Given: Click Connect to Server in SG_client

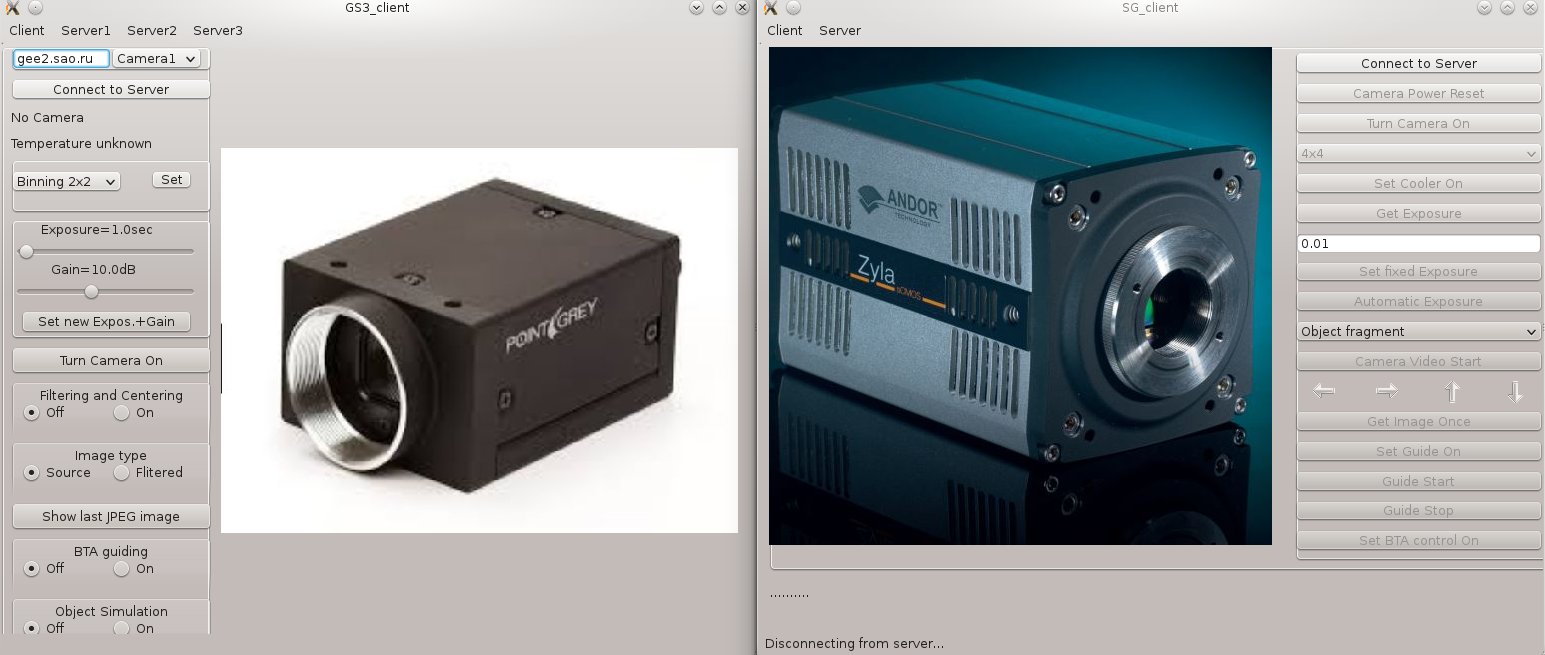Looking at the screenshot, I should (x=1418, y=63).
